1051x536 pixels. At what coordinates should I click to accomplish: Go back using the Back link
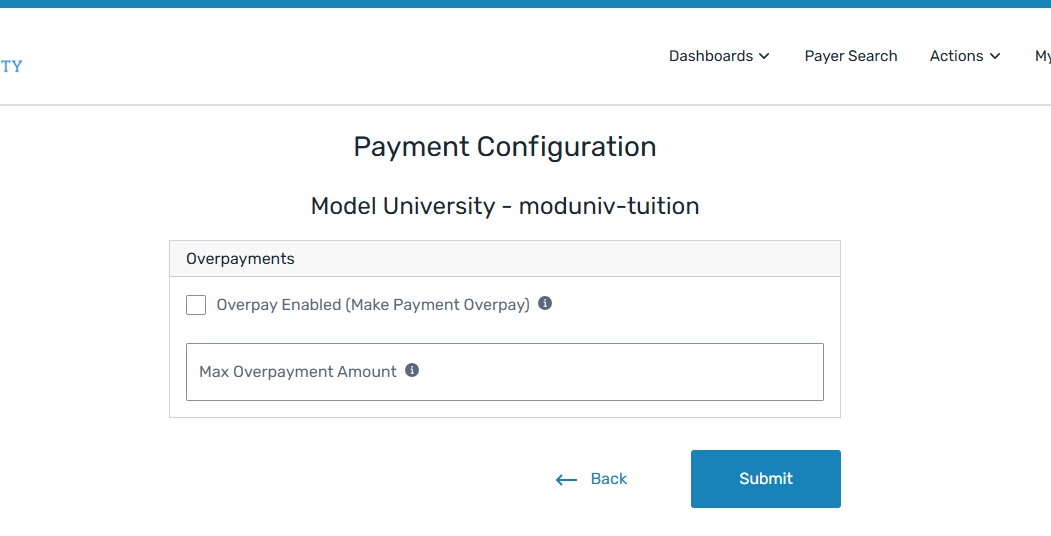(x=608, y=479)
